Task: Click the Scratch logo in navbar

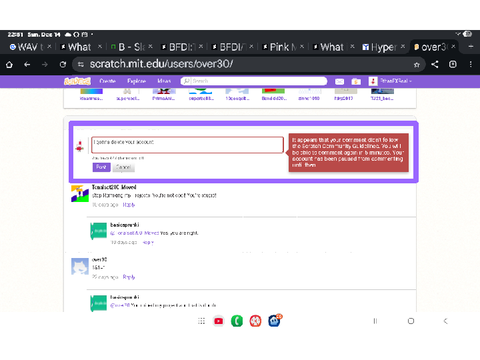Action: click(77, 81)
